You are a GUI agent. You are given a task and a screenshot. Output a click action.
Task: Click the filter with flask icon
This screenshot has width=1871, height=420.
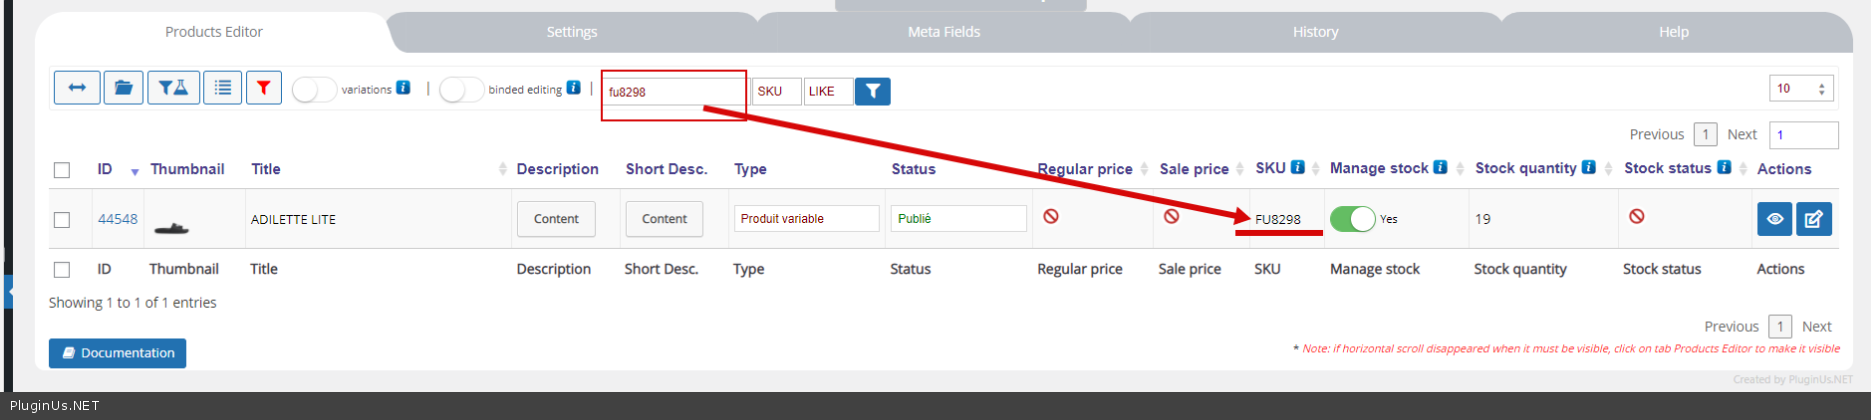173,88
